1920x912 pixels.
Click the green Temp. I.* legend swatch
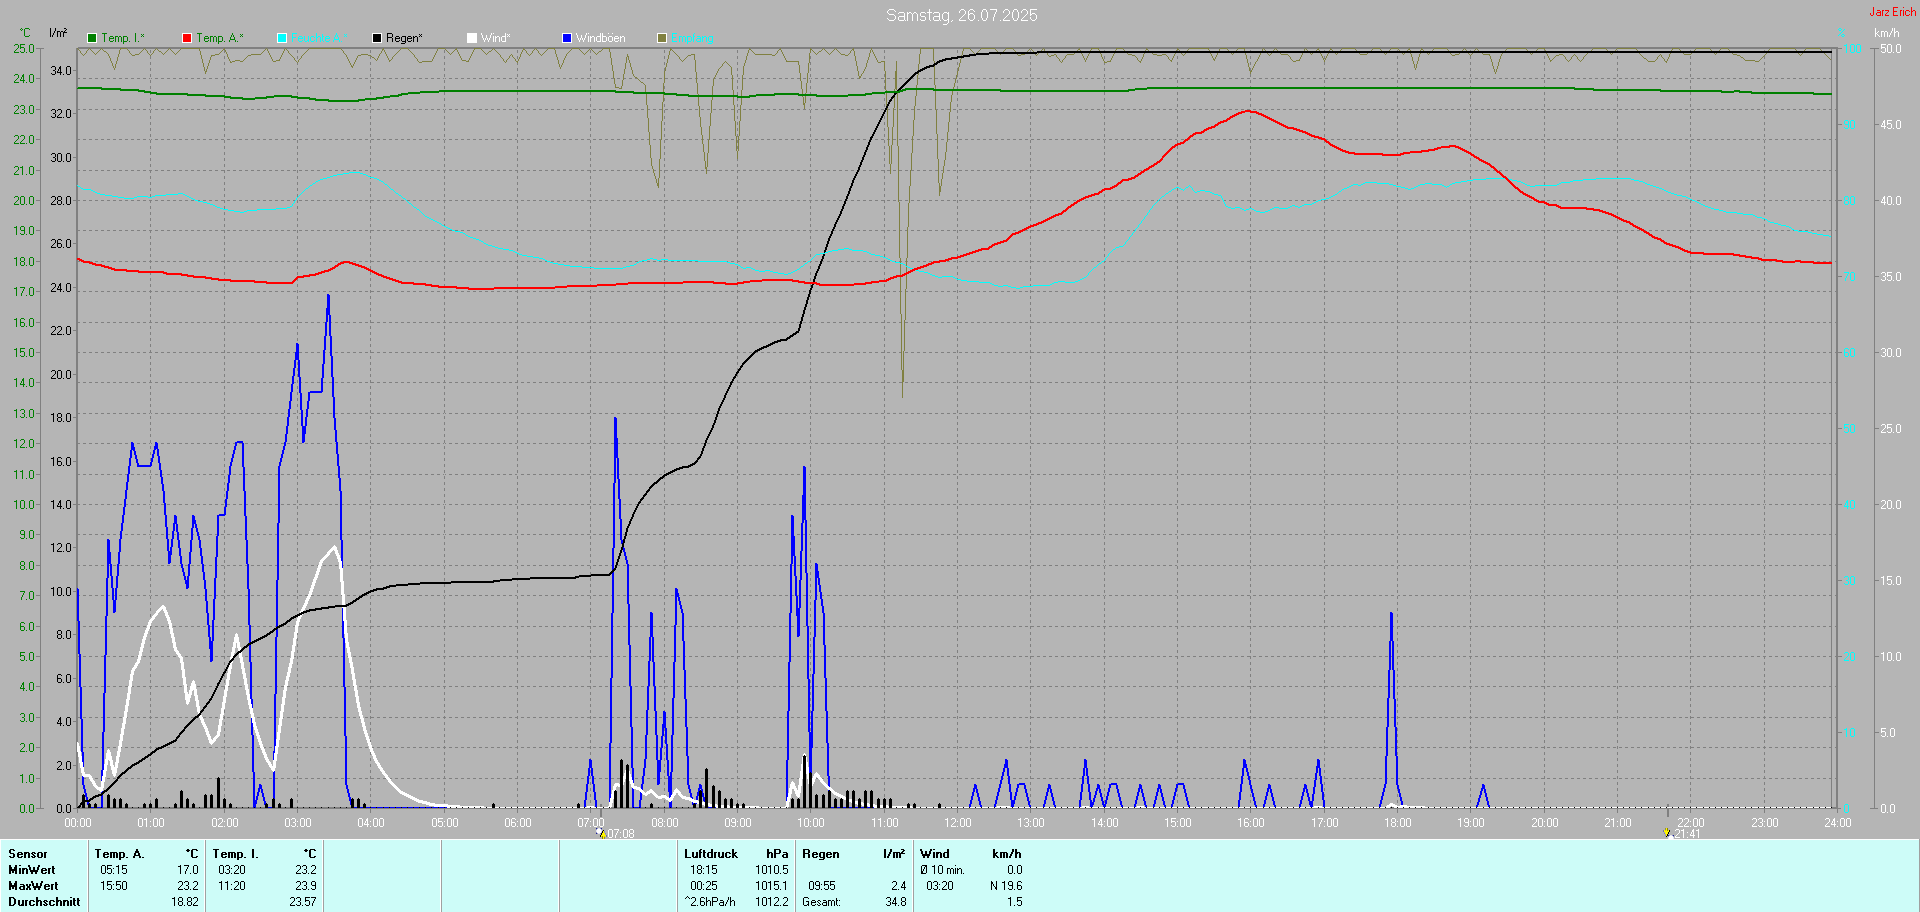[x=92, y=38]
